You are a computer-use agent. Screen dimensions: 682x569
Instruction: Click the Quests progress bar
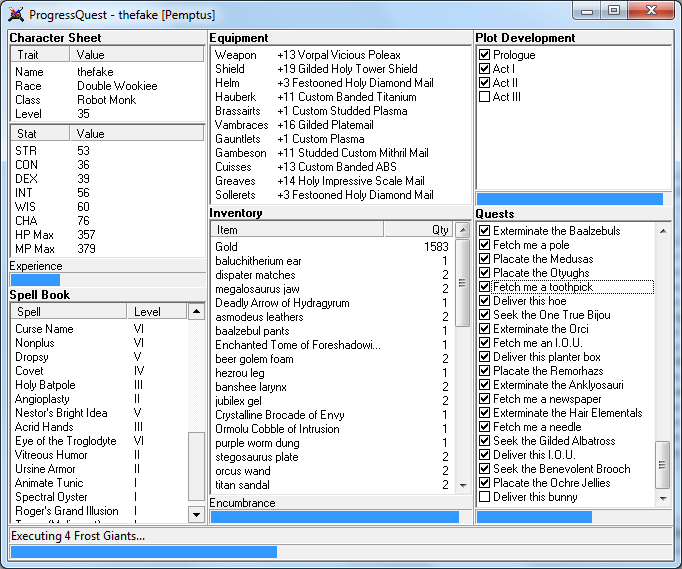574,517
